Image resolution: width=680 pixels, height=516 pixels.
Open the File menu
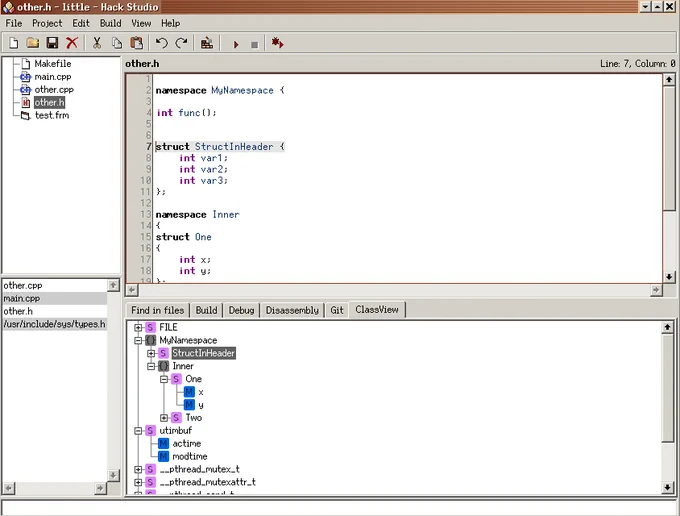(14, 23)
